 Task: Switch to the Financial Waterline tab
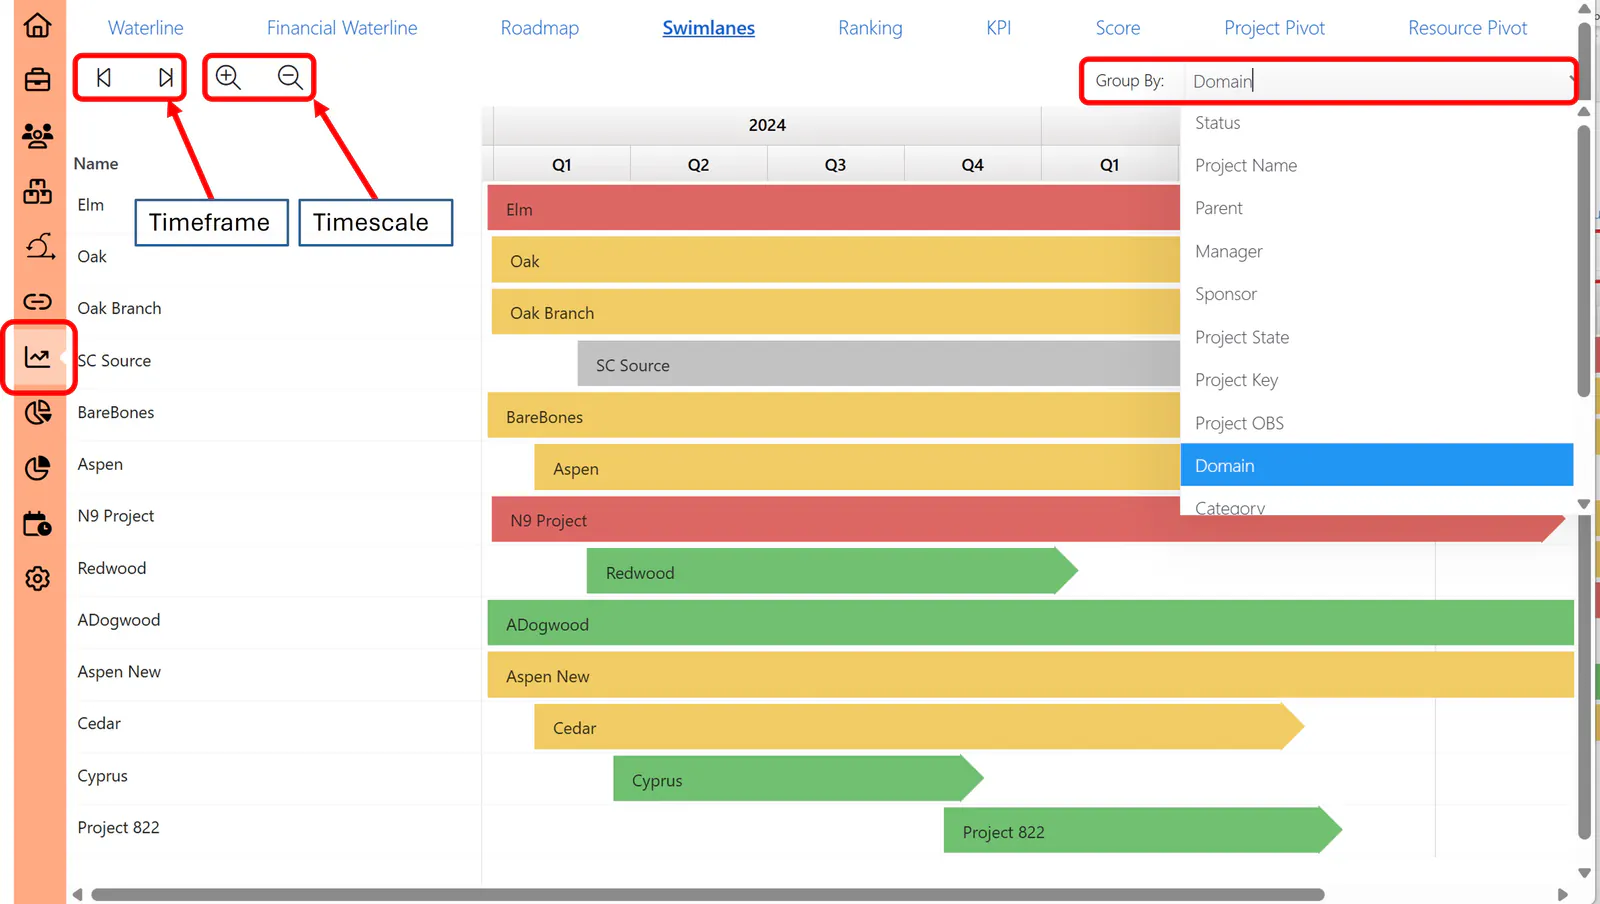342,28
